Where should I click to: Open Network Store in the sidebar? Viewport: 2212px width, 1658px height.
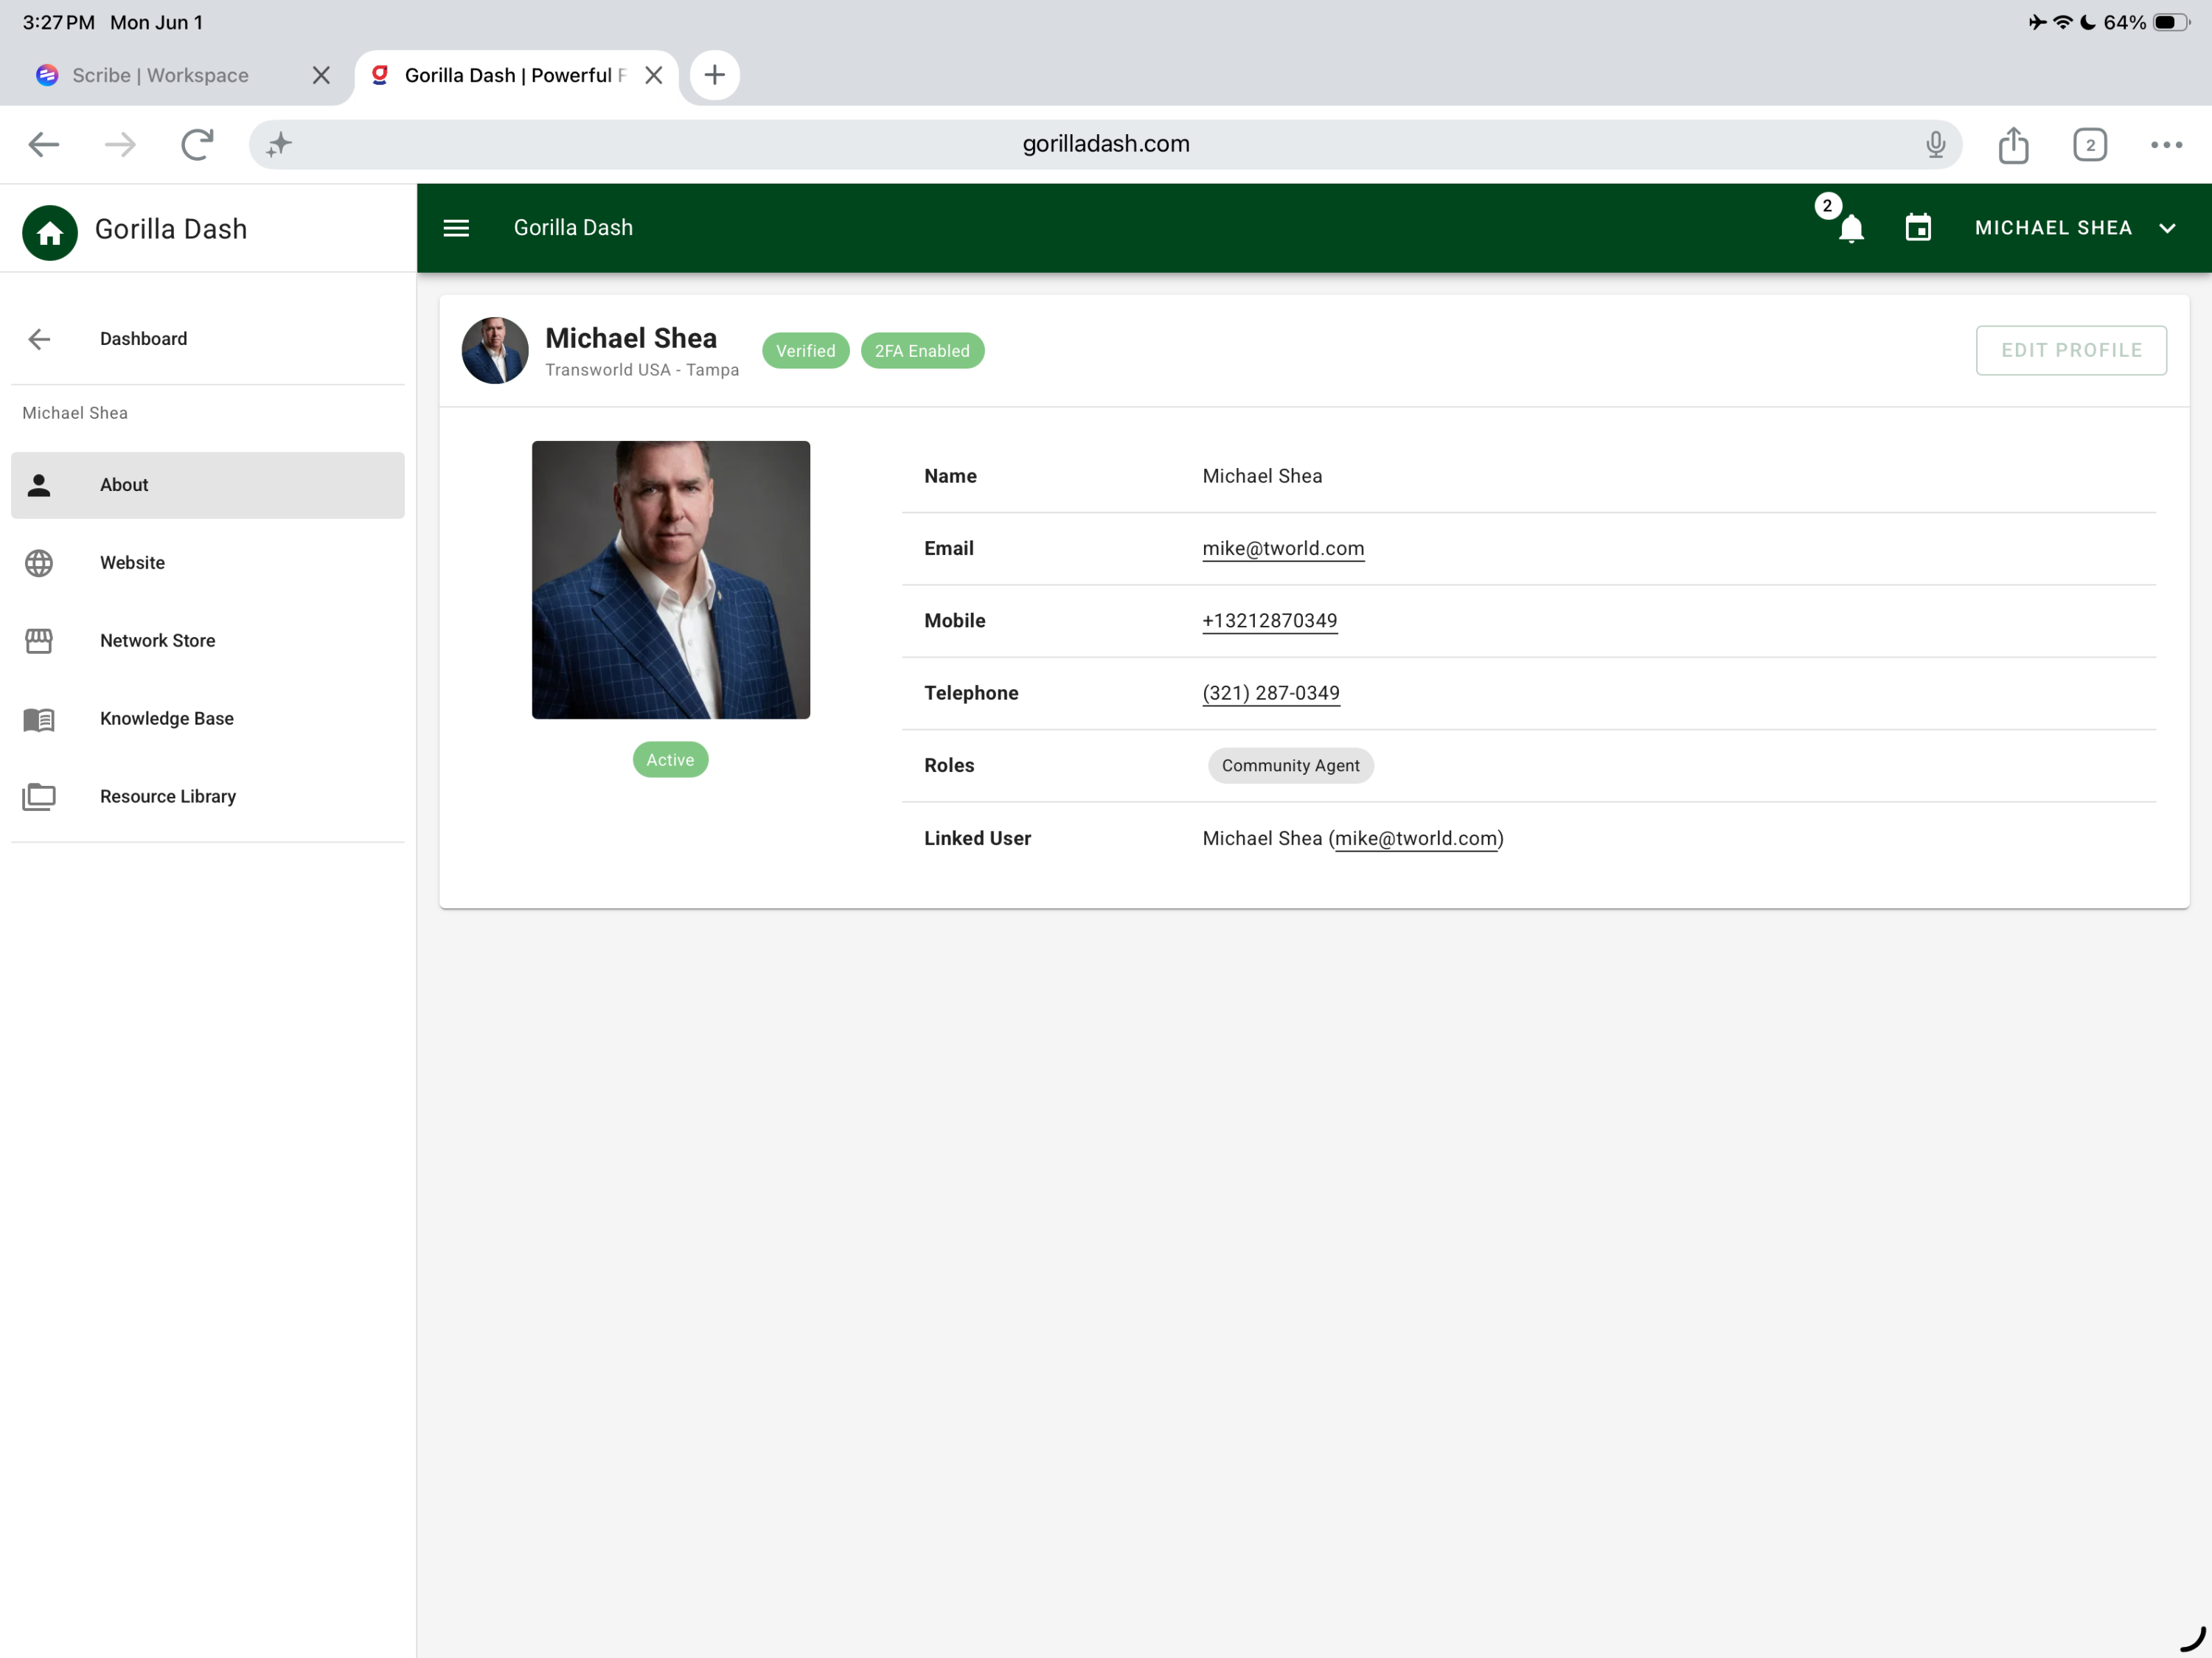[208, 641]
